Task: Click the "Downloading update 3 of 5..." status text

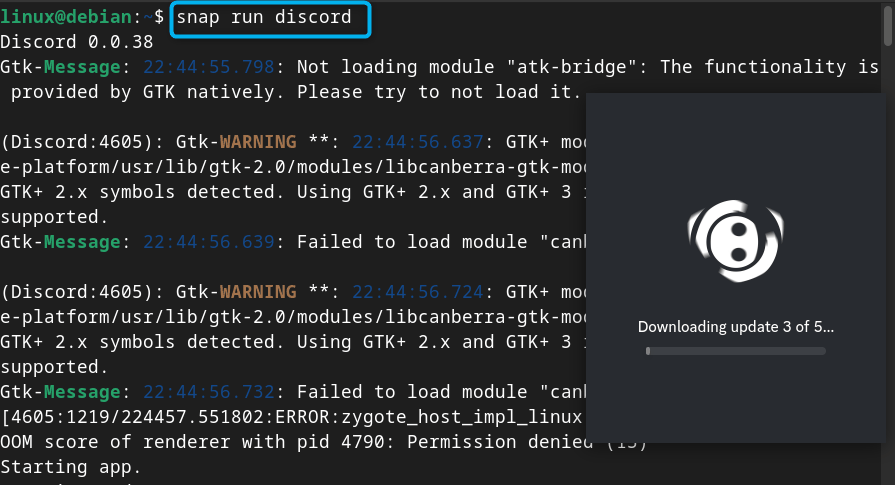Action: pos(735,327)
